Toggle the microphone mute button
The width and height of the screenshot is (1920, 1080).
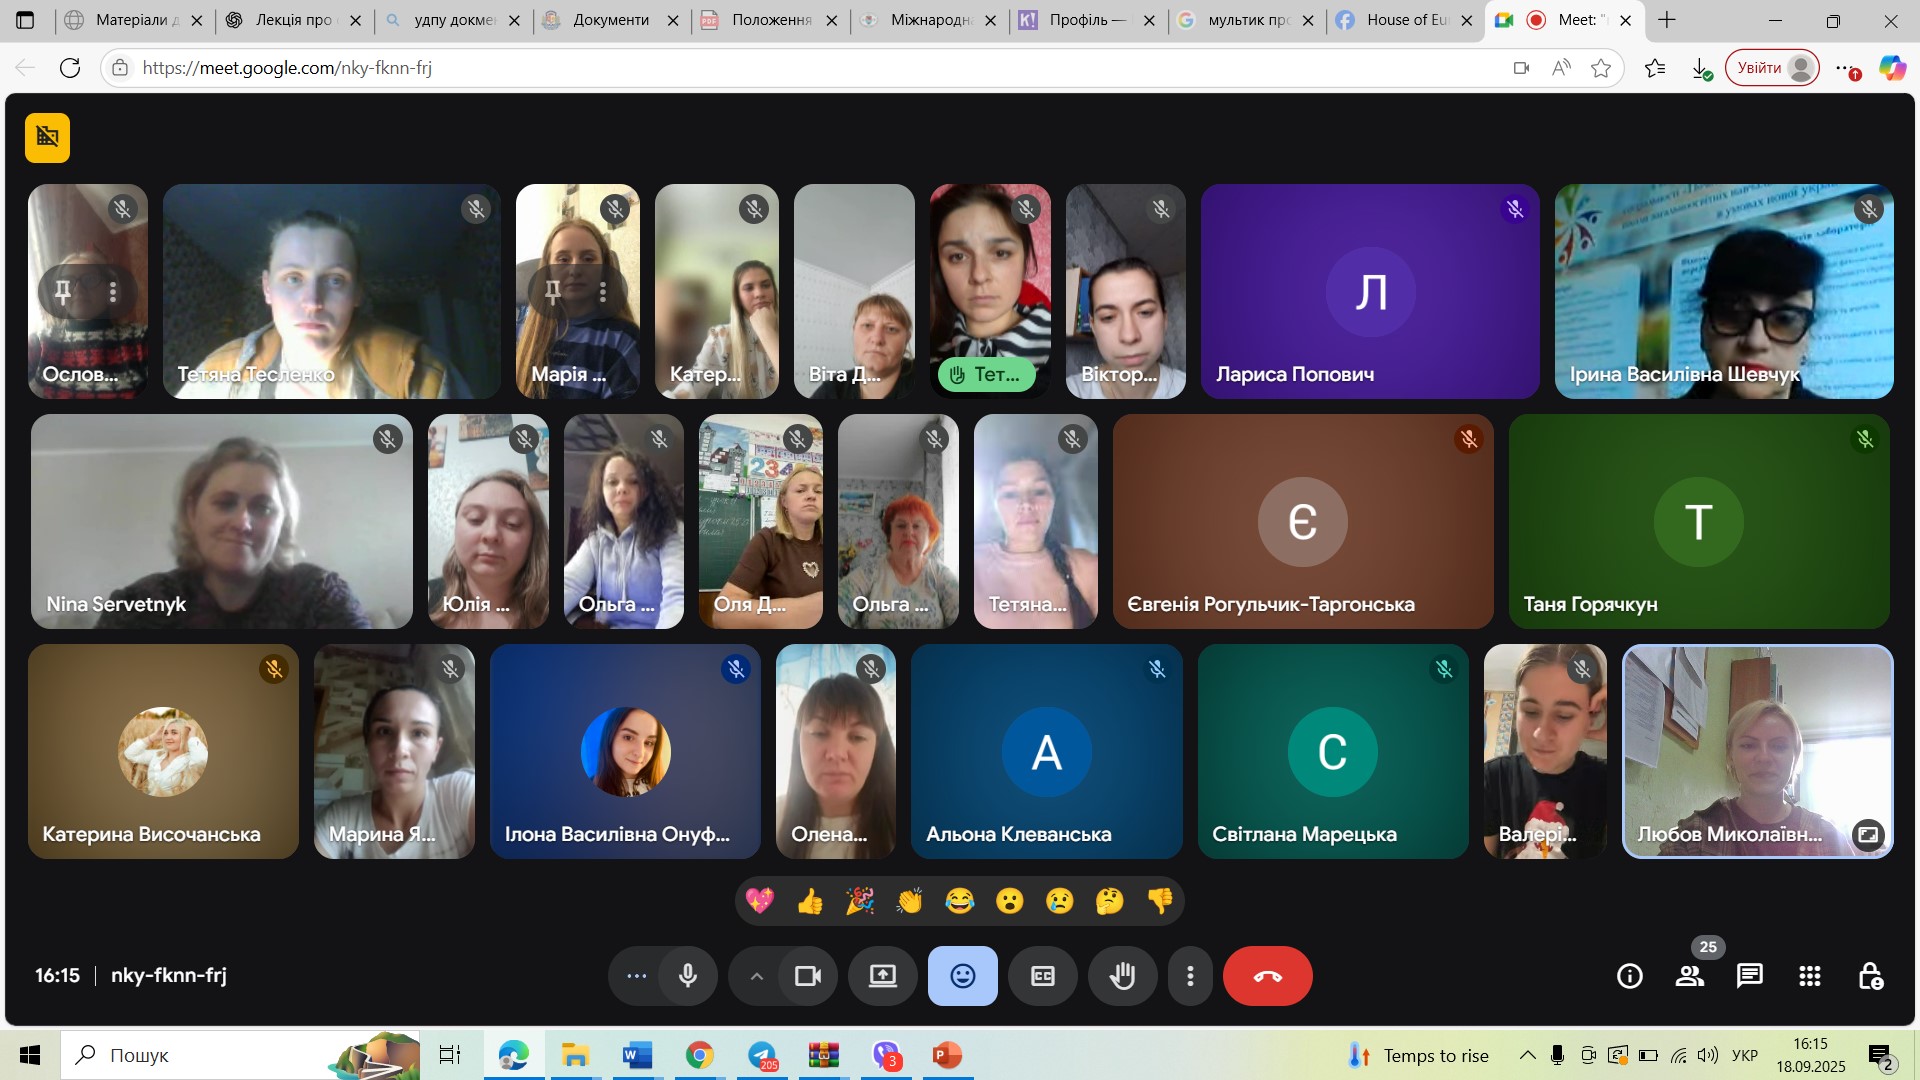(688, 976)
